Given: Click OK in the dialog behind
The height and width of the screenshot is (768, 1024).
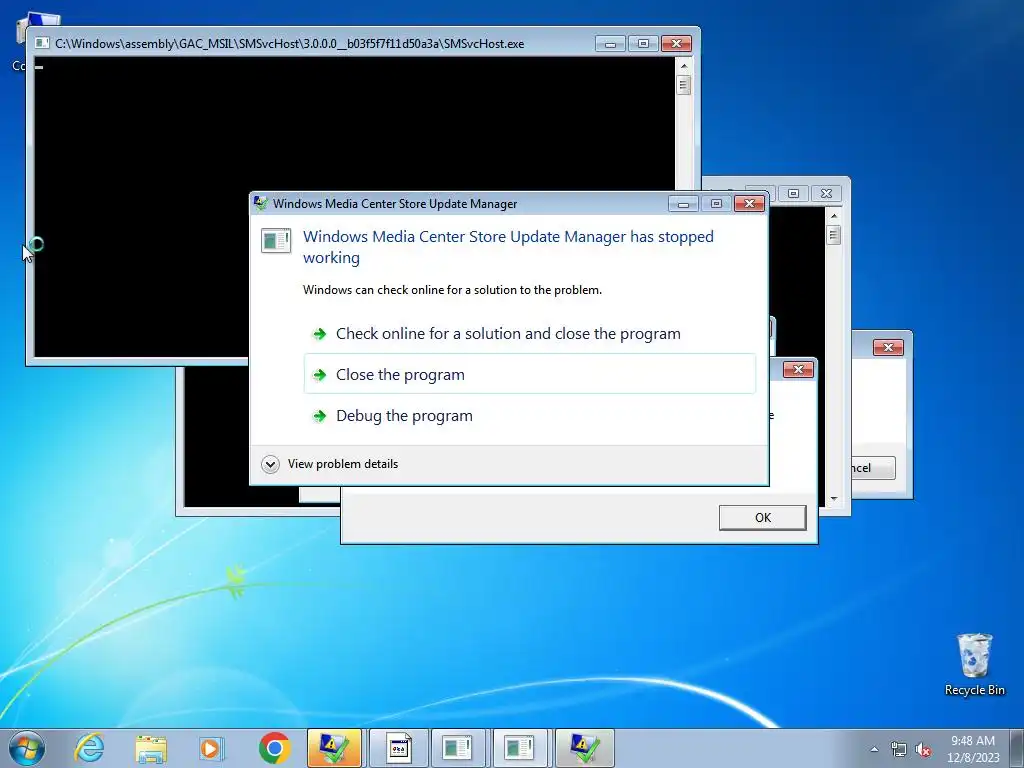Looking at the screenshot, I should [762, 518].
